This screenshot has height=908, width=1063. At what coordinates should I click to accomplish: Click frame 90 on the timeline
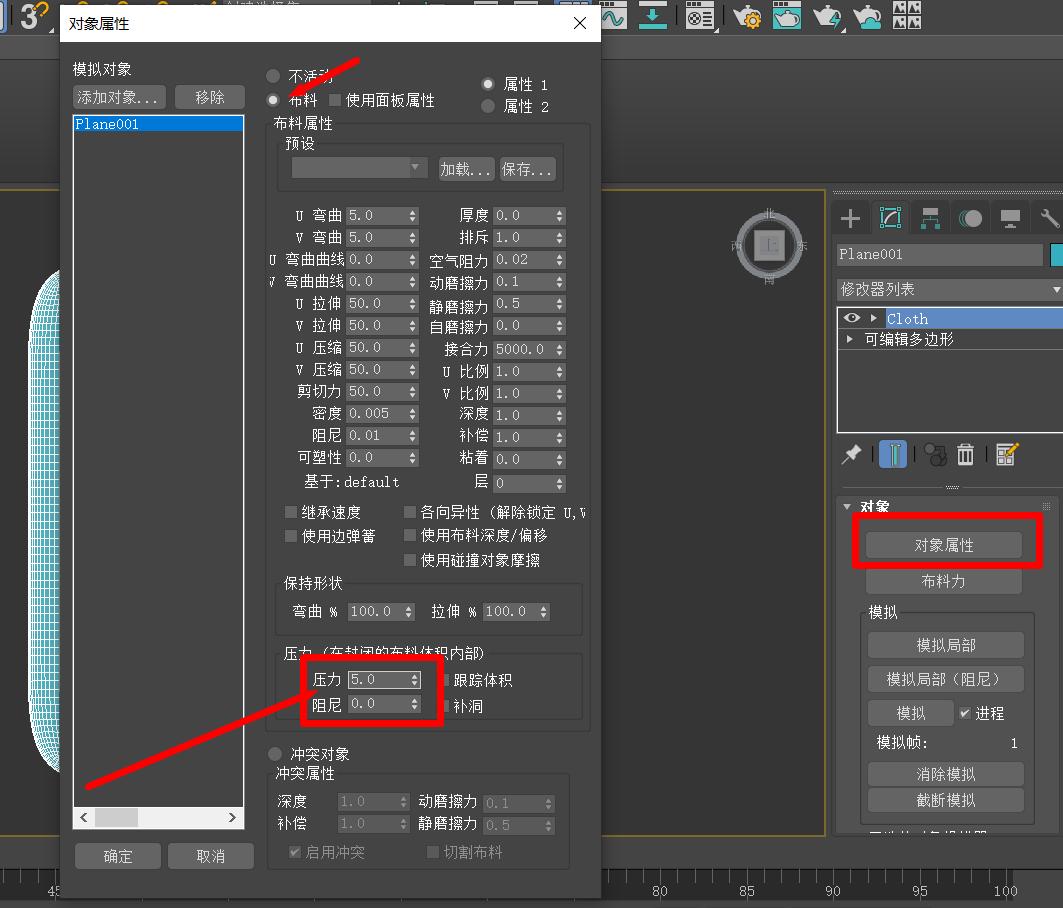(833, 890)
